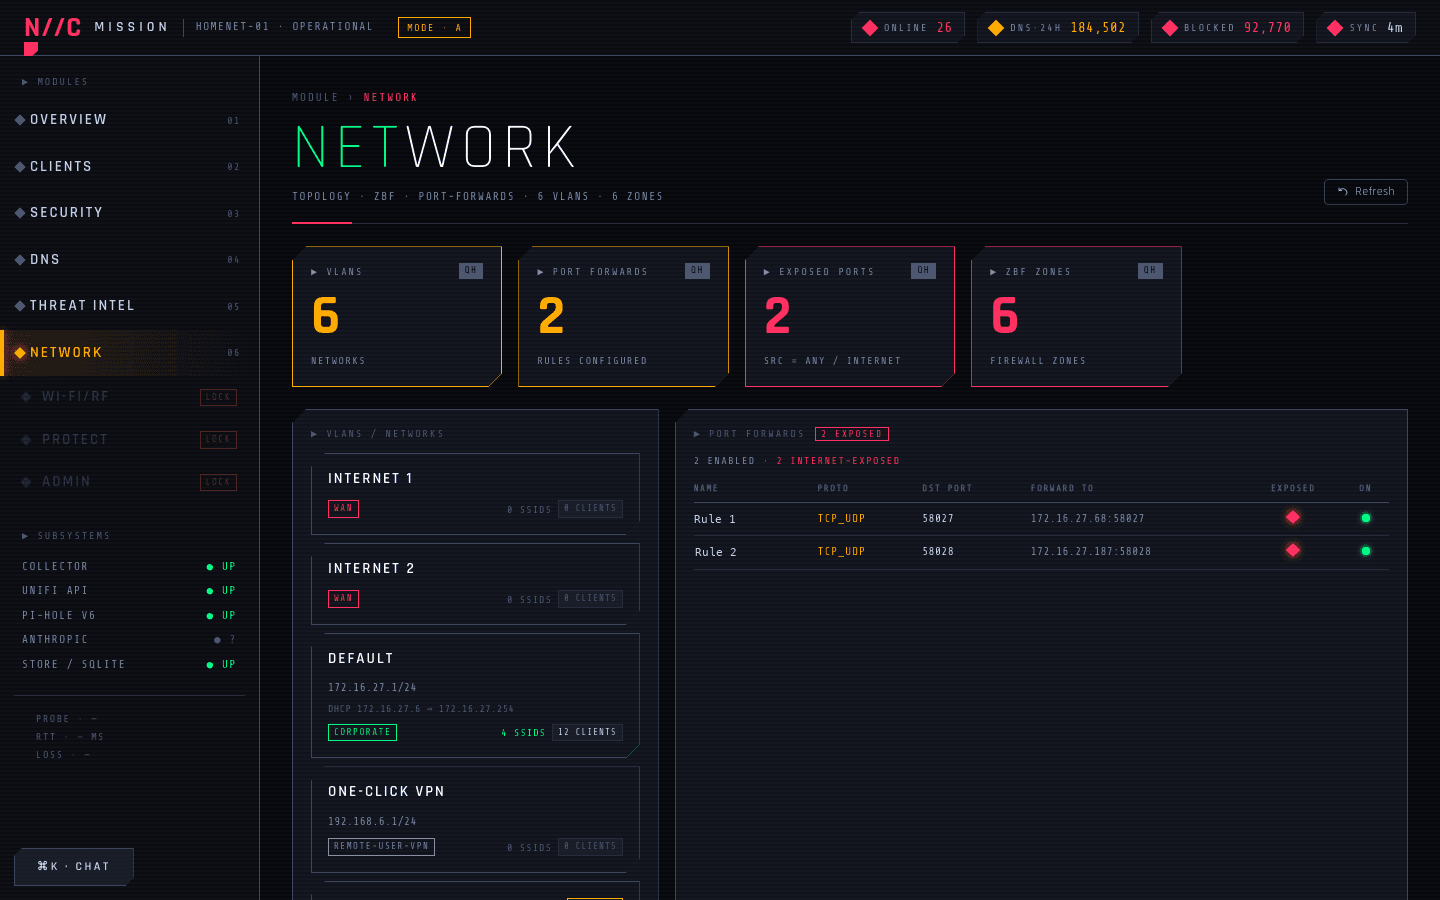Click the arrow beside VLANS card title

314,272
